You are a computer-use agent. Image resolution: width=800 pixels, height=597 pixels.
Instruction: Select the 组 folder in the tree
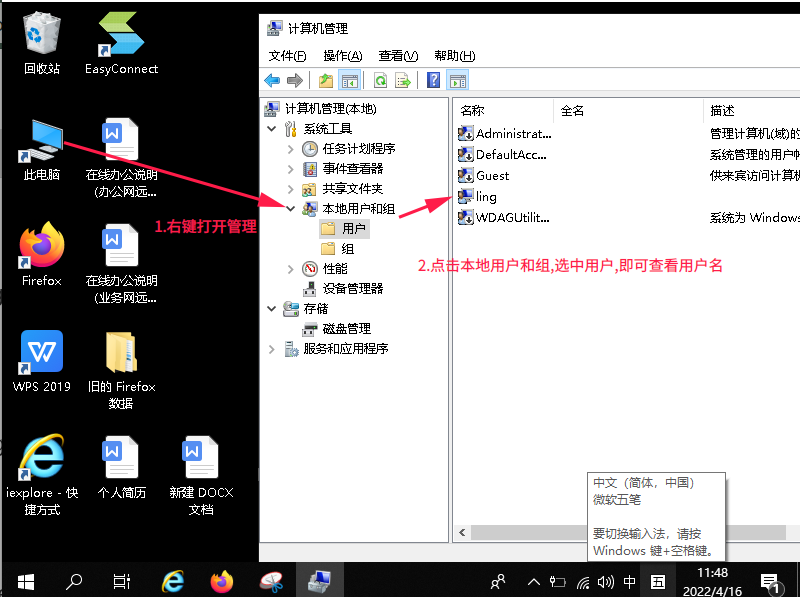pyautogui.click(x=347, y=249)
